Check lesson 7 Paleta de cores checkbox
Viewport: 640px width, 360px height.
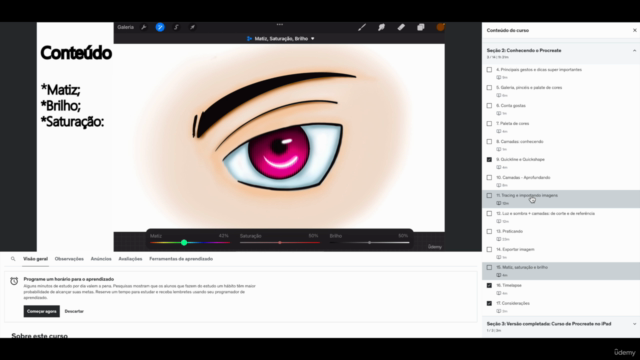489,124
